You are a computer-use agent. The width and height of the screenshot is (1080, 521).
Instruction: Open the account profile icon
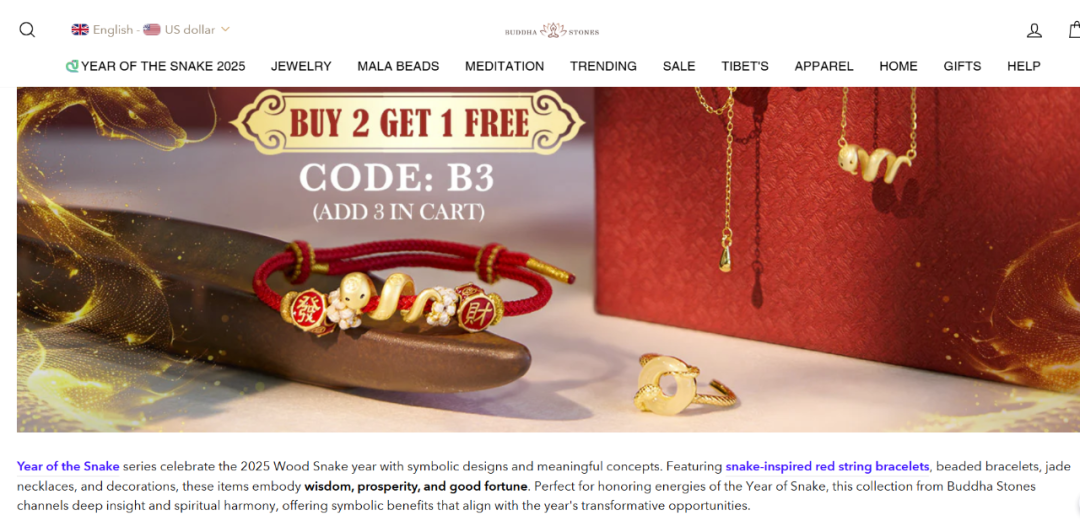pos(1034,30)
